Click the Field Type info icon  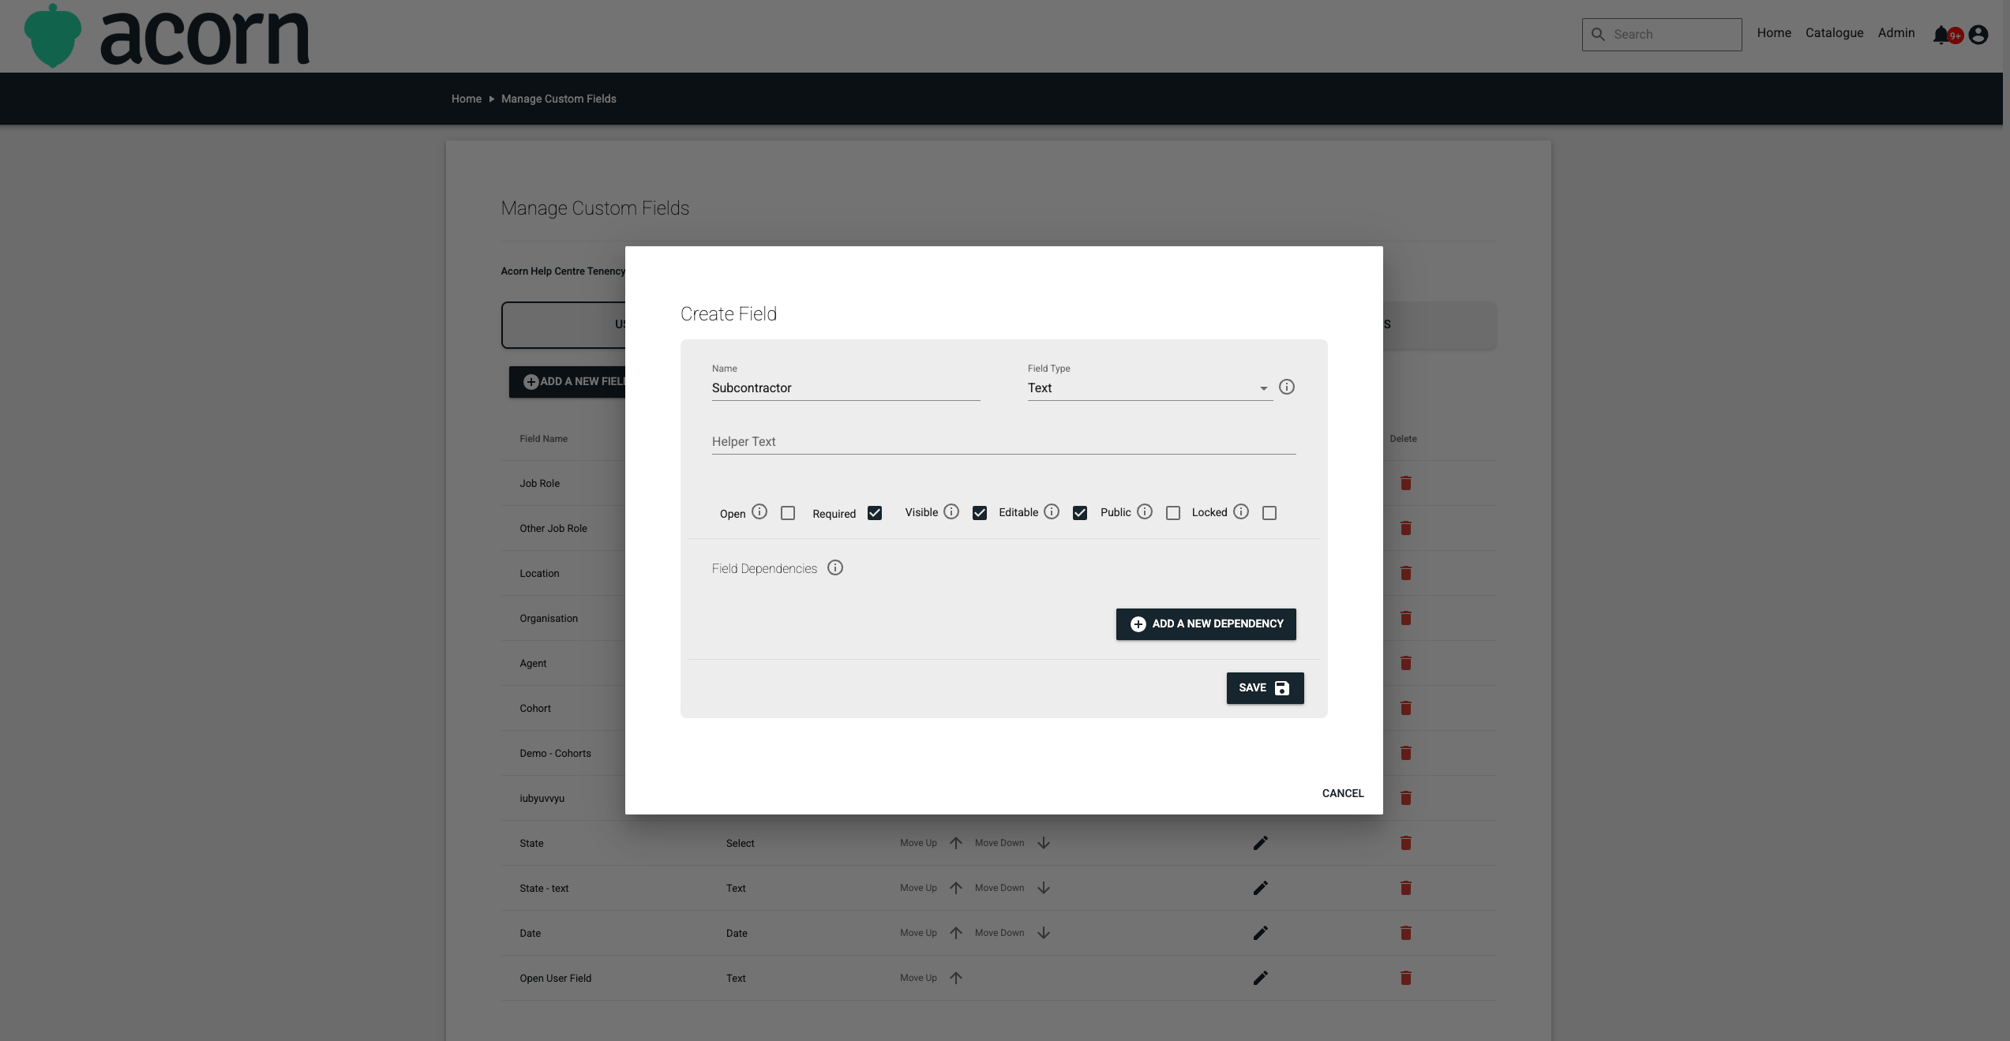pos(1287,387)
